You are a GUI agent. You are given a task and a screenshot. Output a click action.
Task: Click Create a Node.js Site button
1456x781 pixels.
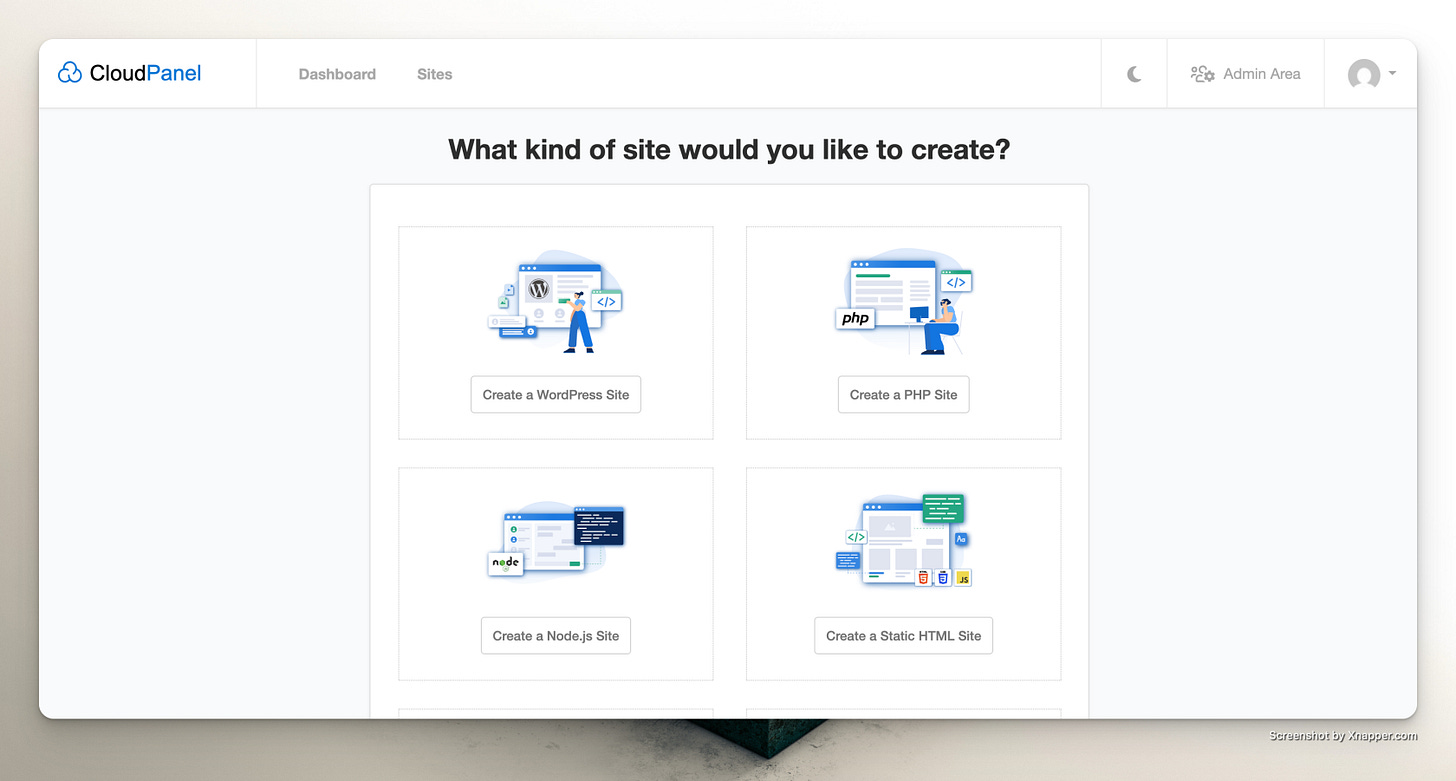(556, 636)
